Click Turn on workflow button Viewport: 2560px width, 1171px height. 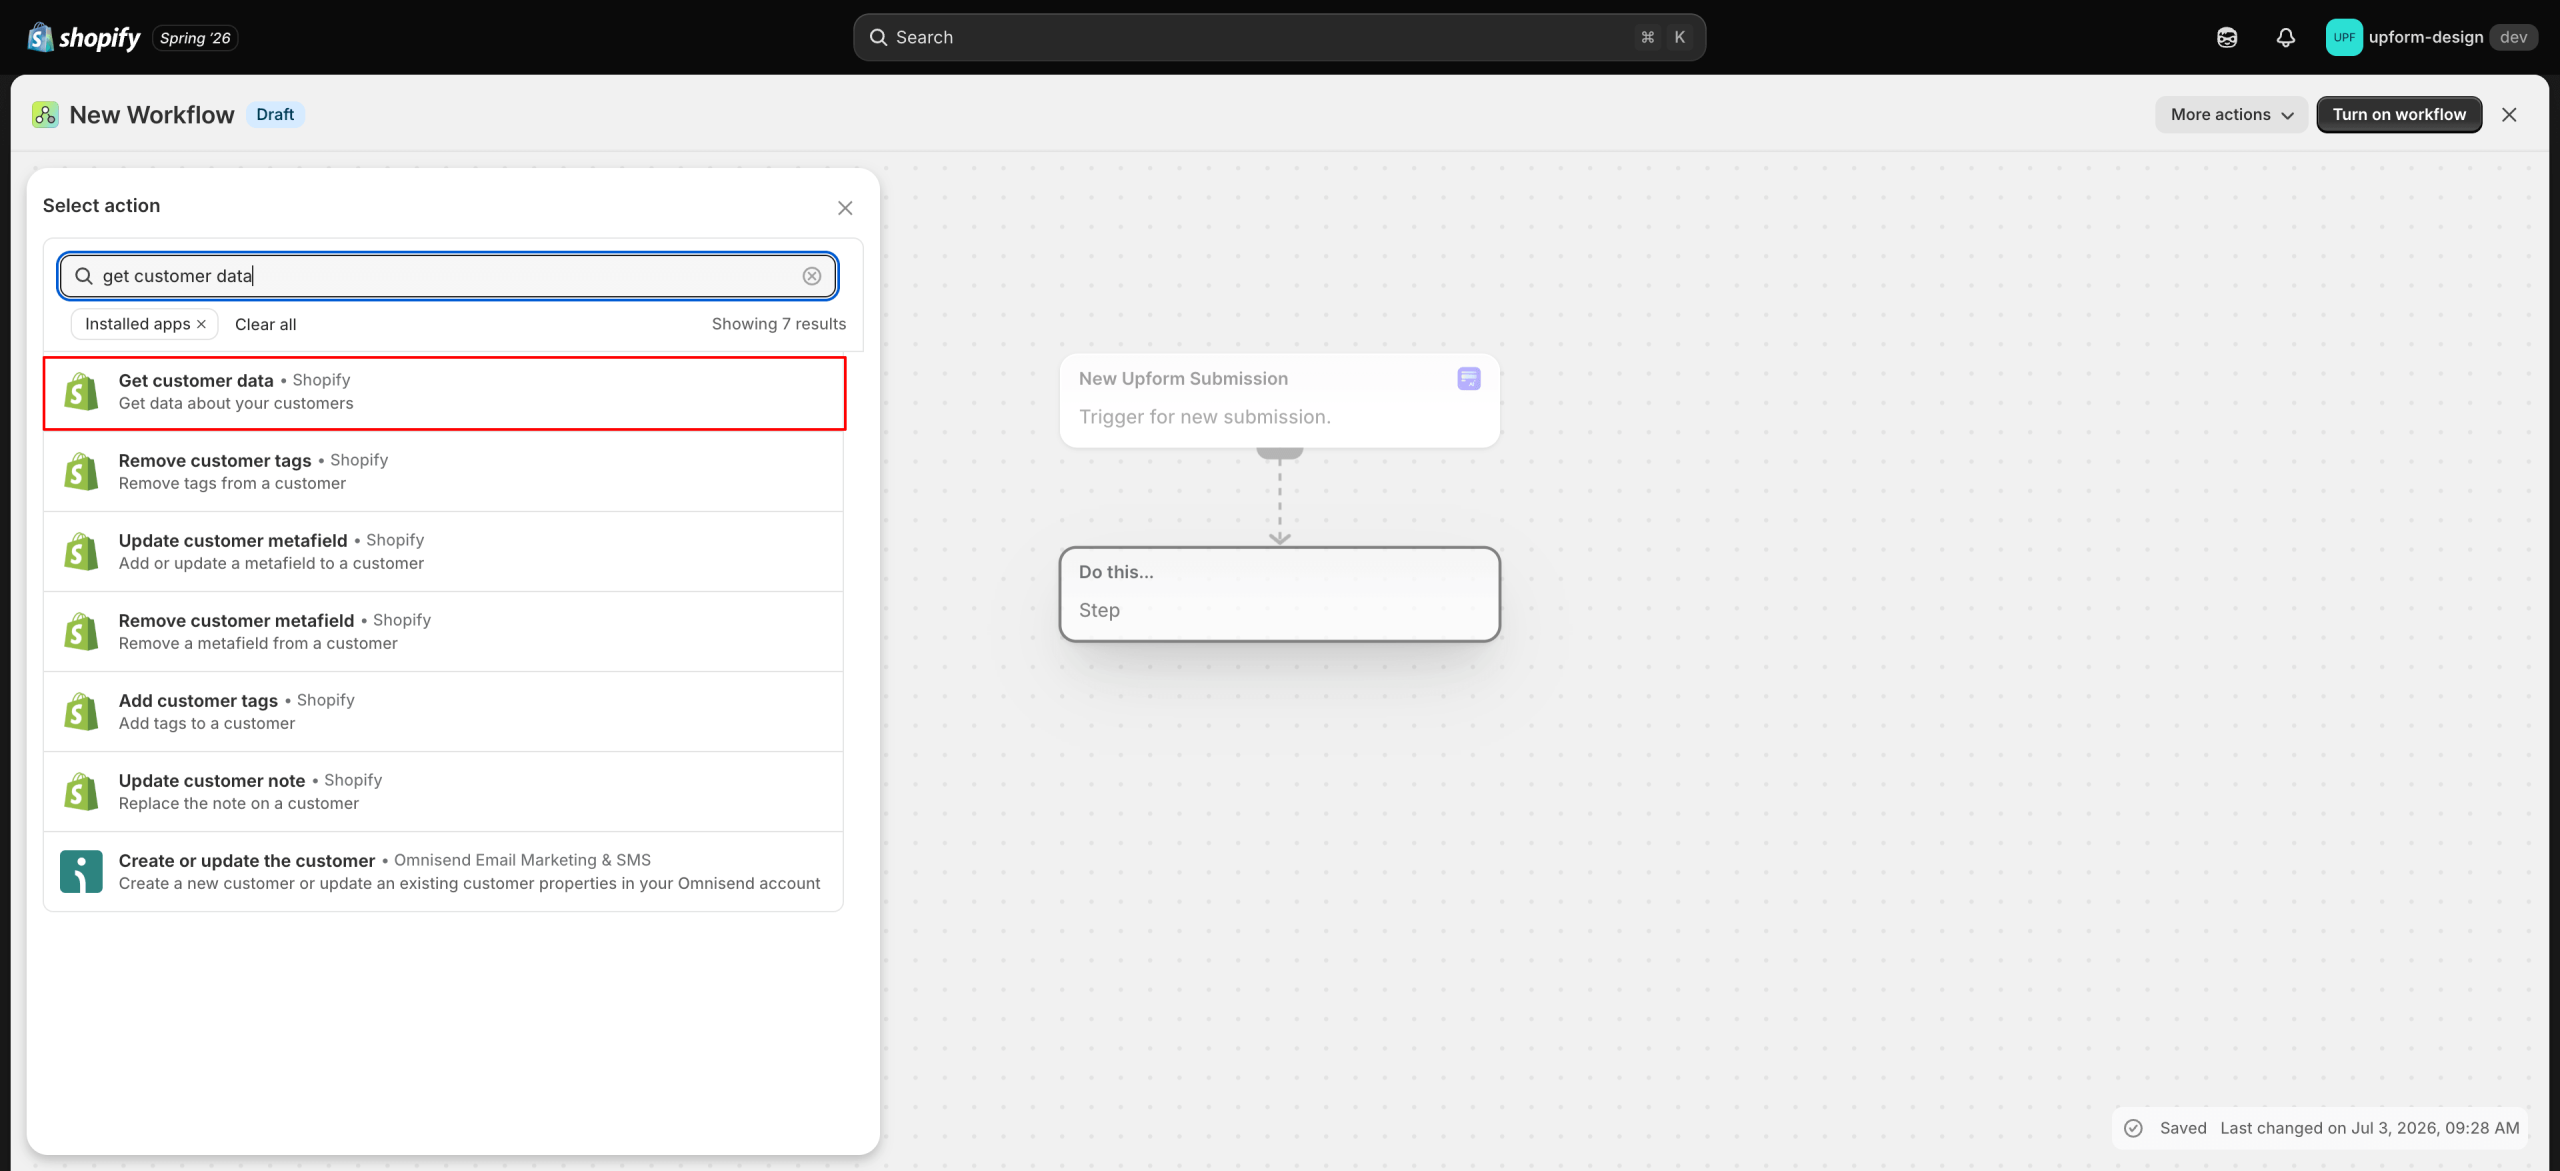coord(2399,114)
